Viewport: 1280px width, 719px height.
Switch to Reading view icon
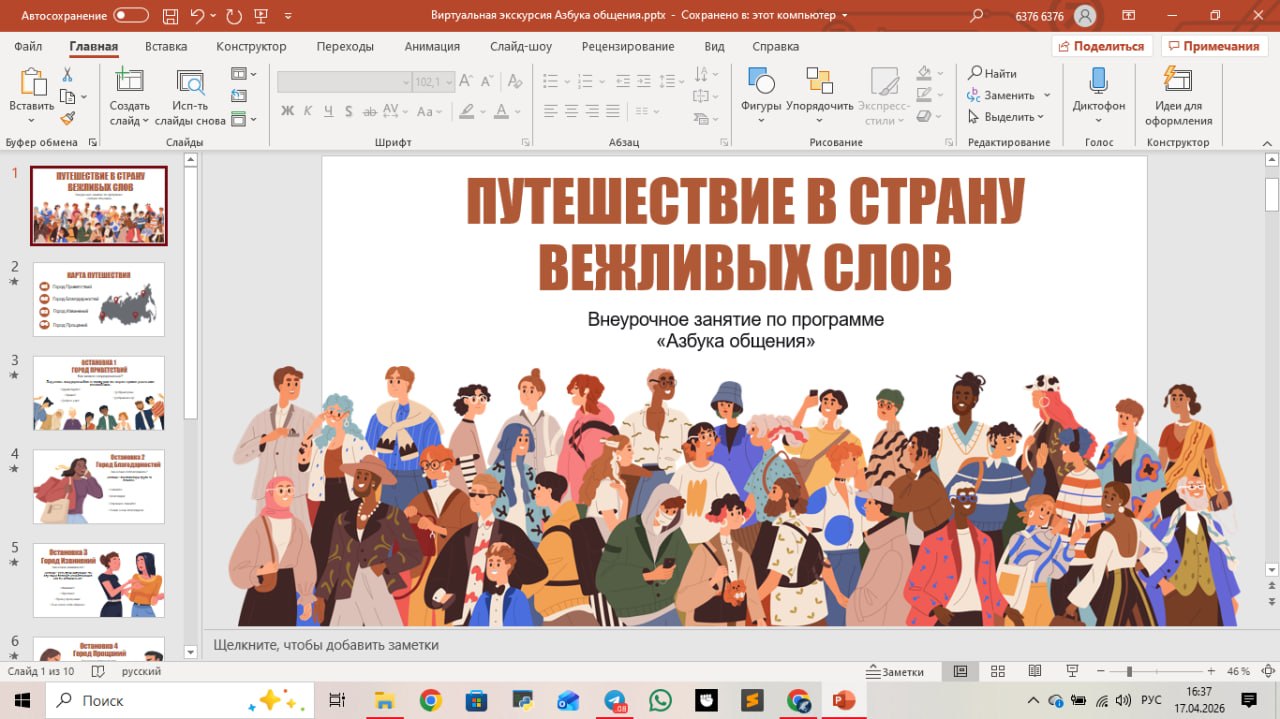(x=1034, y=672)
